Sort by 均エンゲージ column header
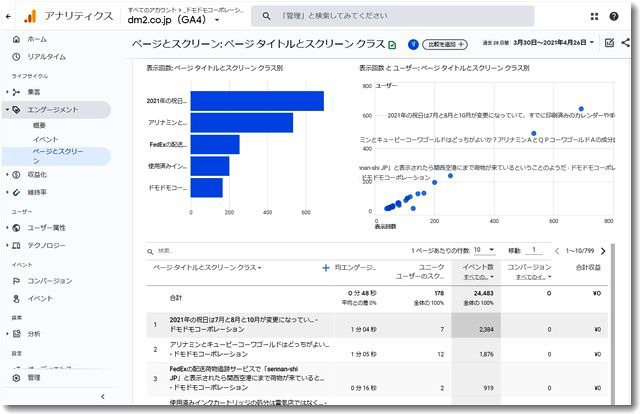Image resolution: width=640 pixels, height=414 pixels. (x=355, y=268)
